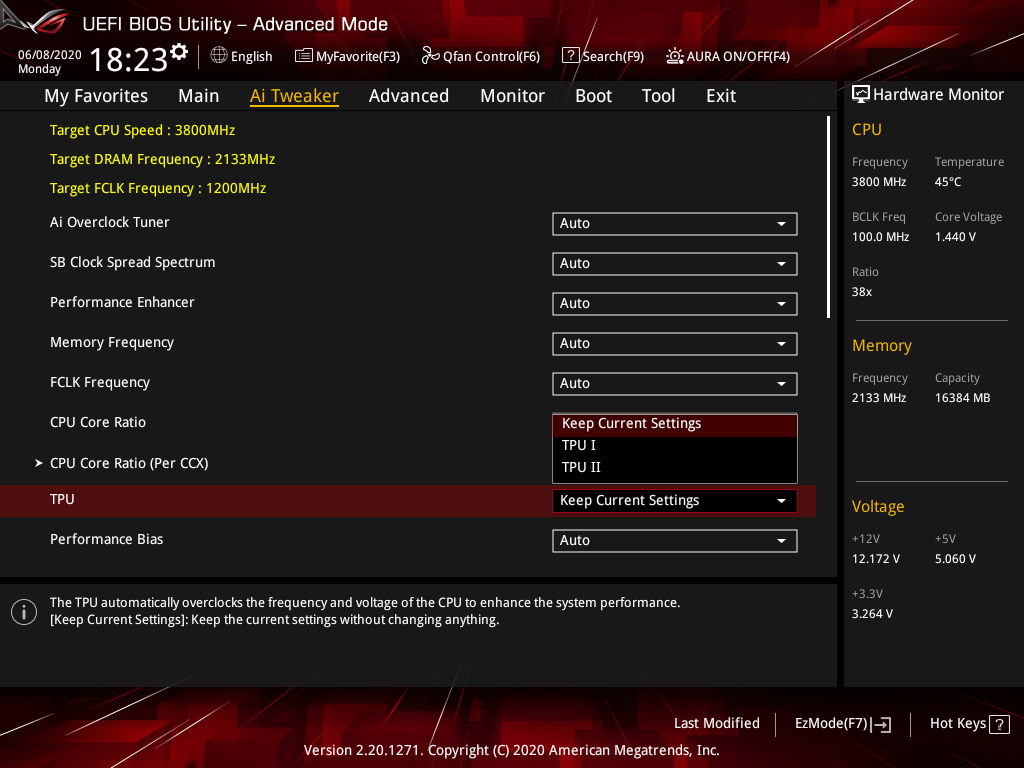
Task: Open Search(F9) label
Action: click(x=613, y=57)
